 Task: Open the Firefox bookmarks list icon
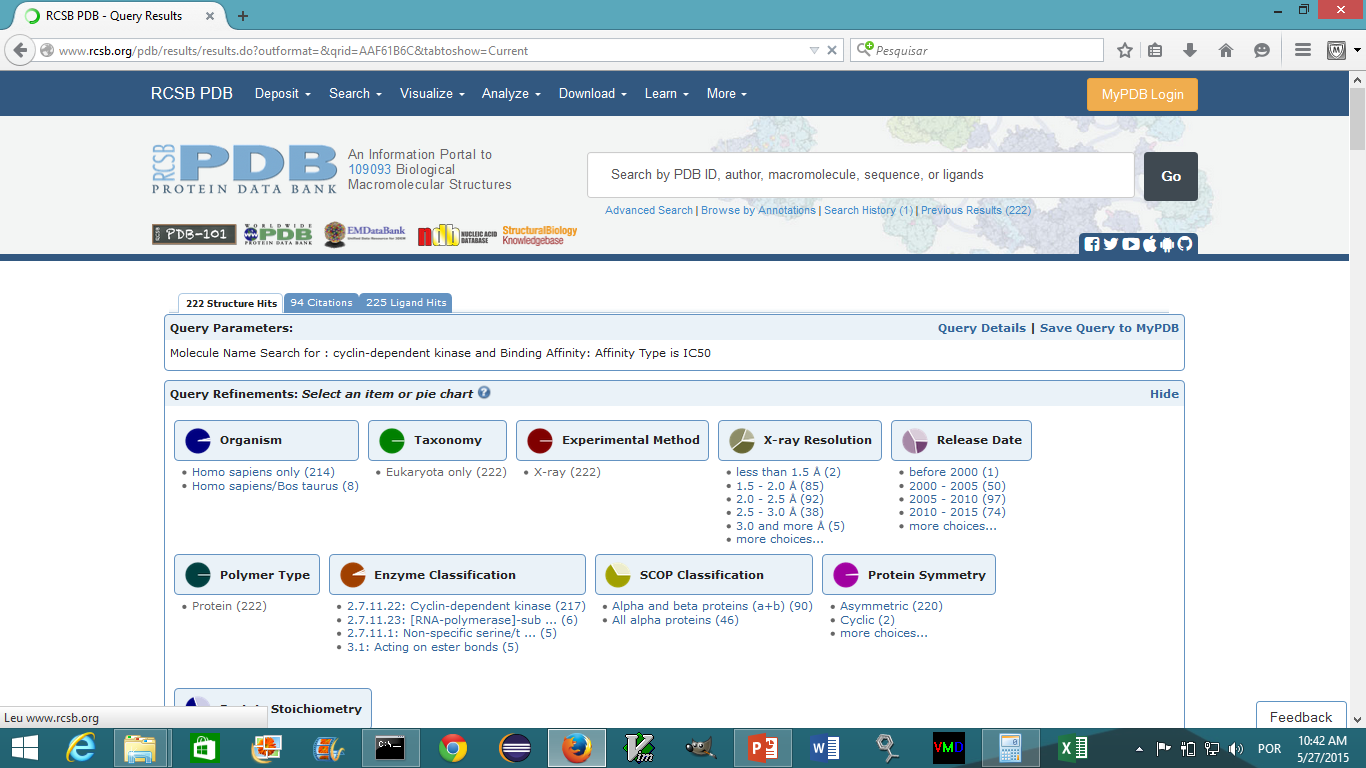pos(1155,50)
